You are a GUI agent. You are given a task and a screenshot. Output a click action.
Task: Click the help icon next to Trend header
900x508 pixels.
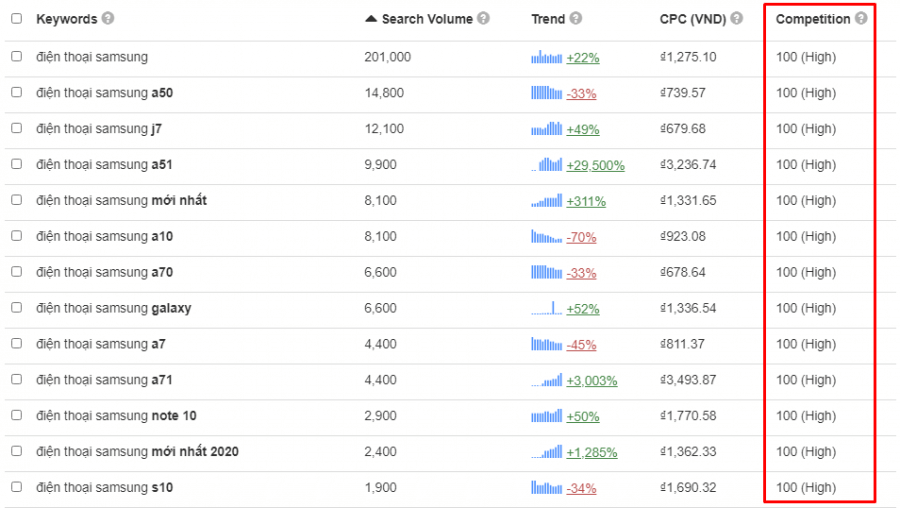point(576,19)
